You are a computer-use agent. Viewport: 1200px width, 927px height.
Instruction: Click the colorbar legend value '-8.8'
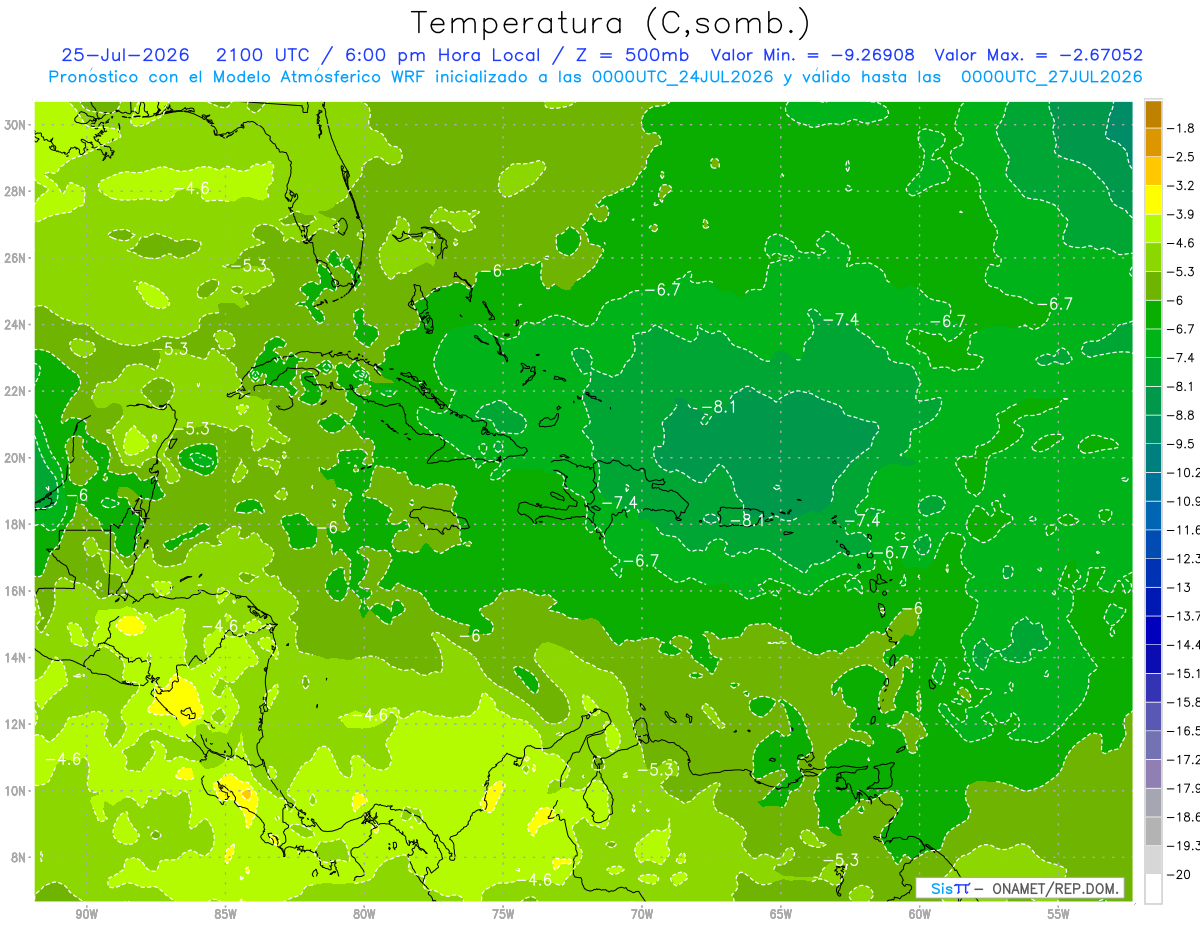(1183, 415)
